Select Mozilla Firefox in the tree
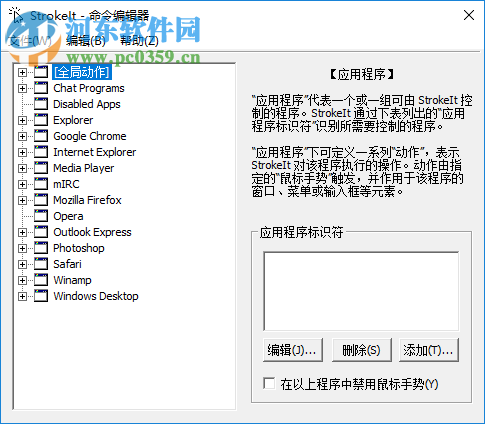The image size is (485, 424). point(87,200)
